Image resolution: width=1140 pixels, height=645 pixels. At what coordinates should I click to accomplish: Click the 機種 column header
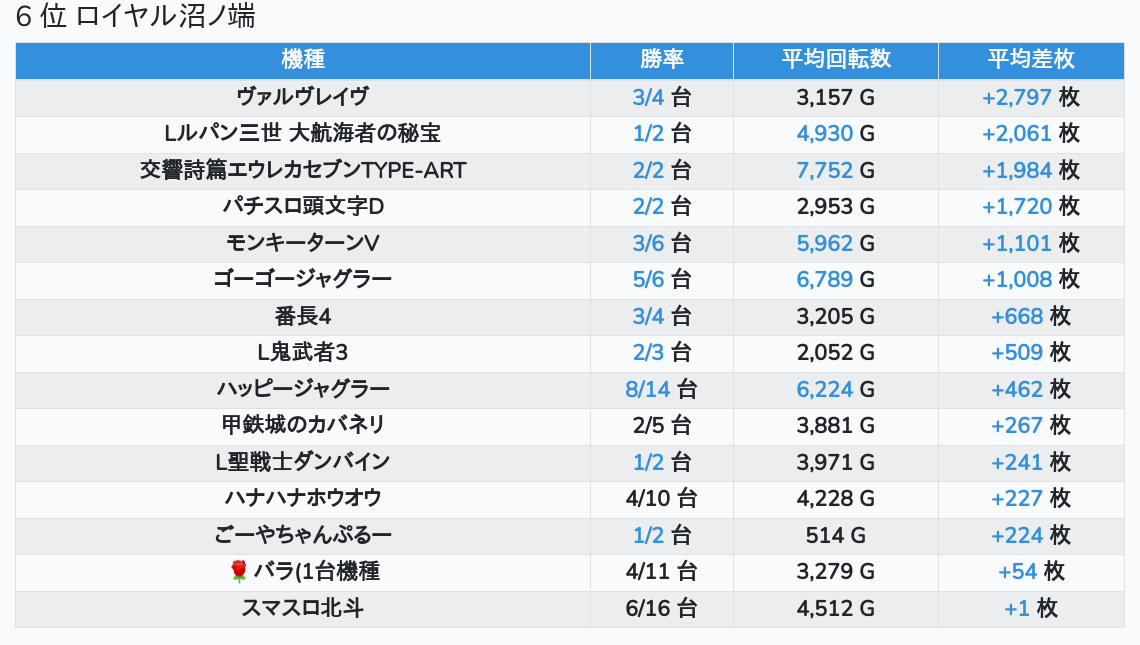pyautogui.click(x=303, y=60)
